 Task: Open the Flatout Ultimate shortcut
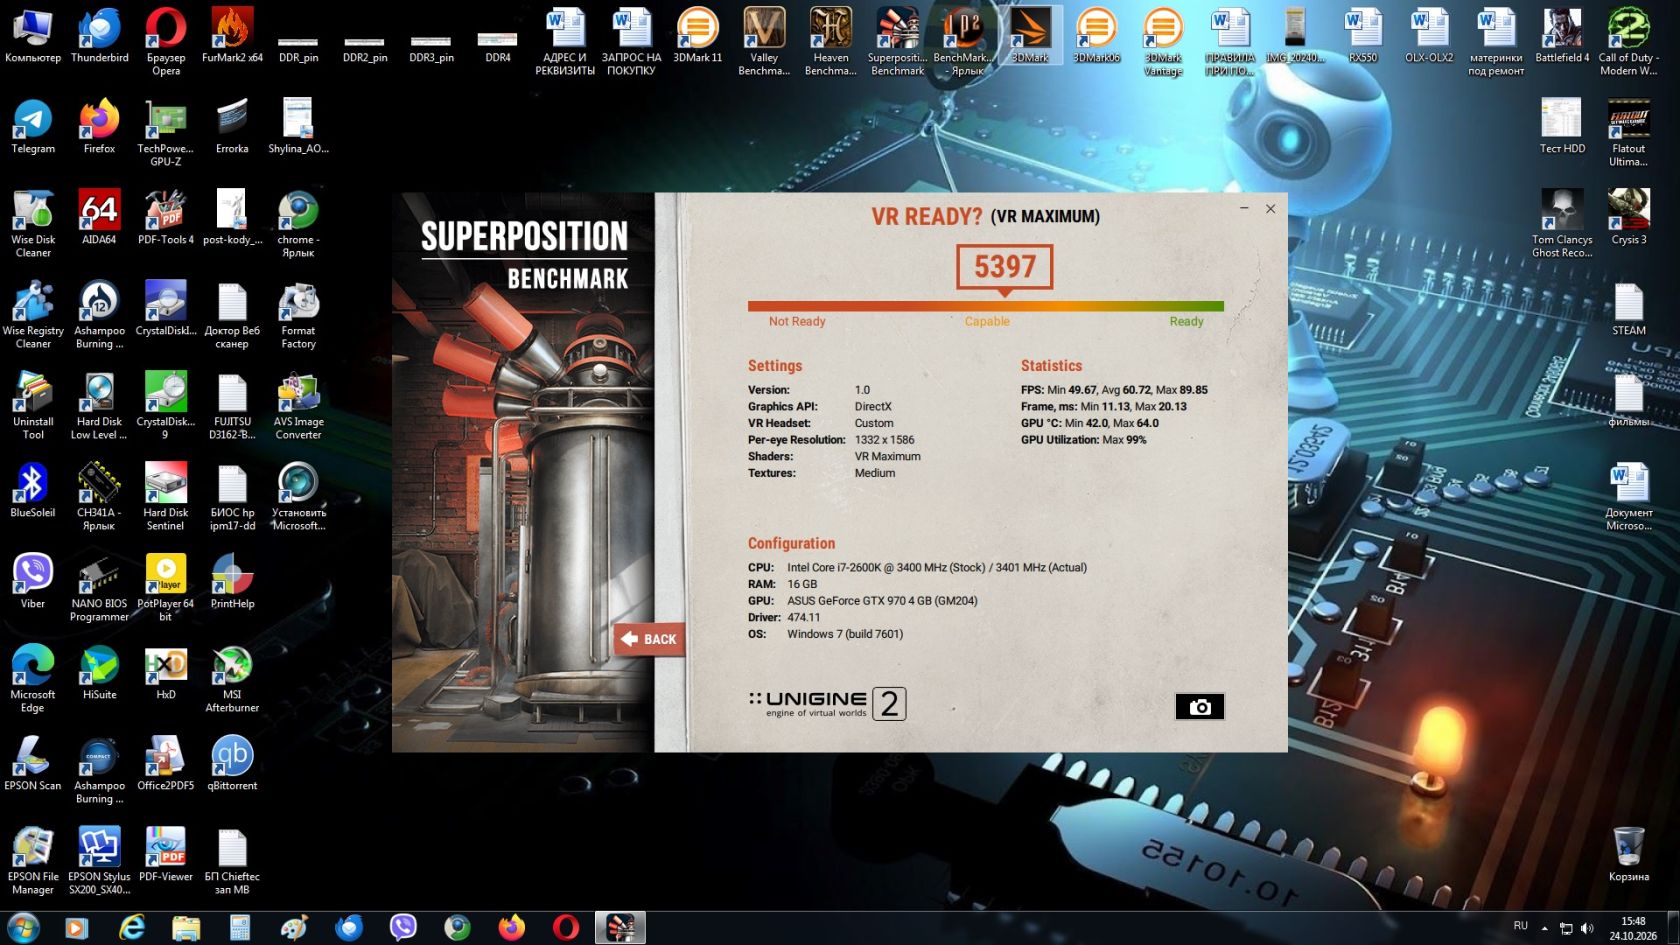1629,133
